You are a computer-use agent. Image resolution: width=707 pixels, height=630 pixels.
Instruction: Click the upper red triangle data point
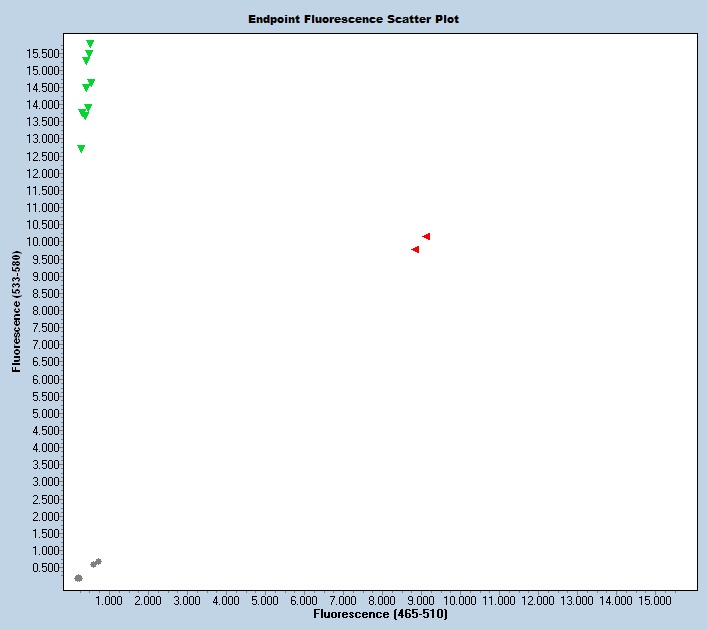pyautogui.click(x=426, y=237)
